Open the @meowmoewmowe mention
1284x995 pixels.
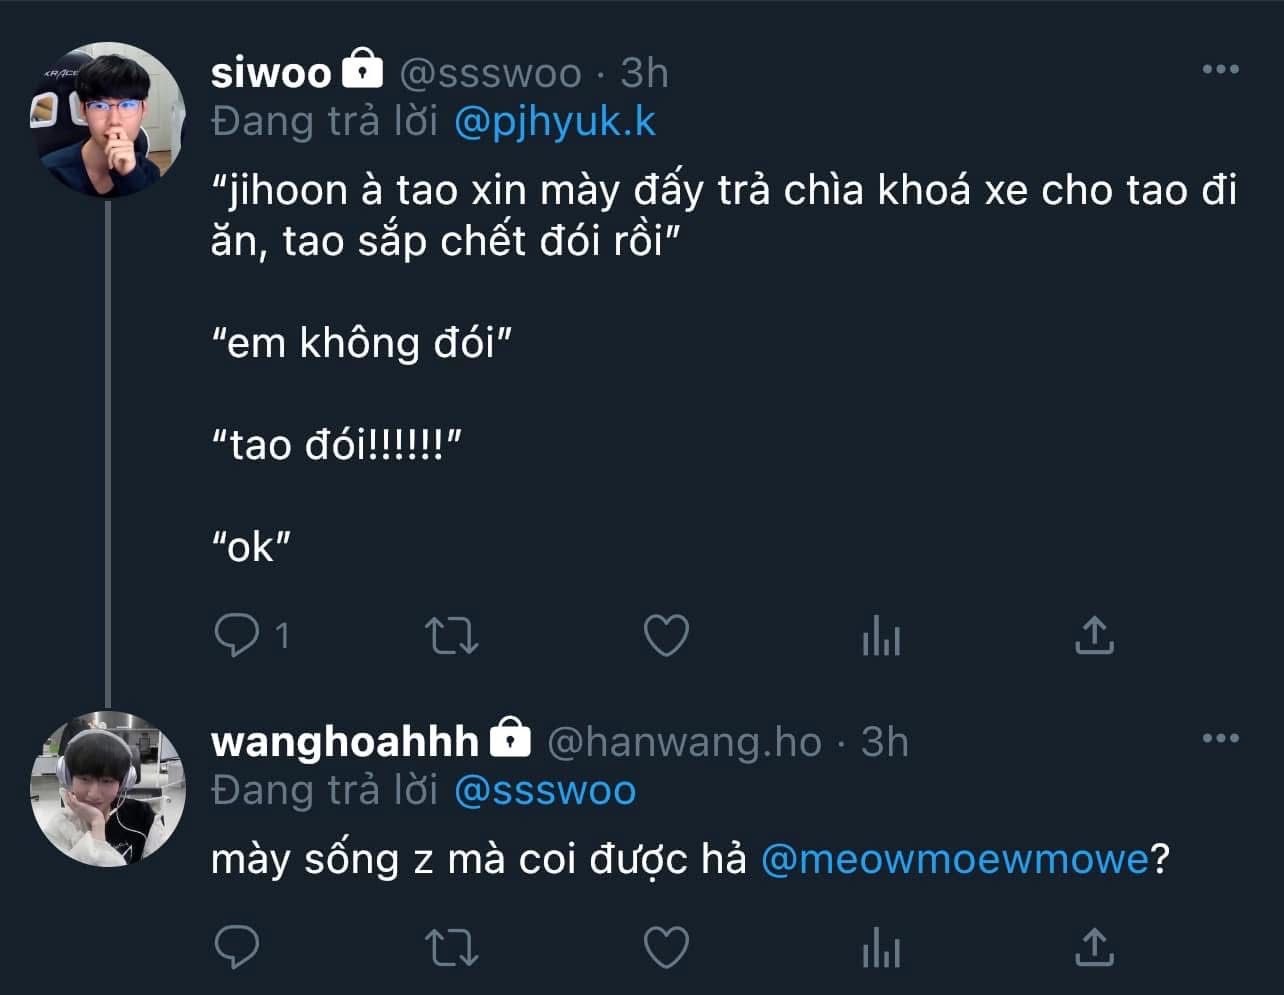[x=955, y=860]
